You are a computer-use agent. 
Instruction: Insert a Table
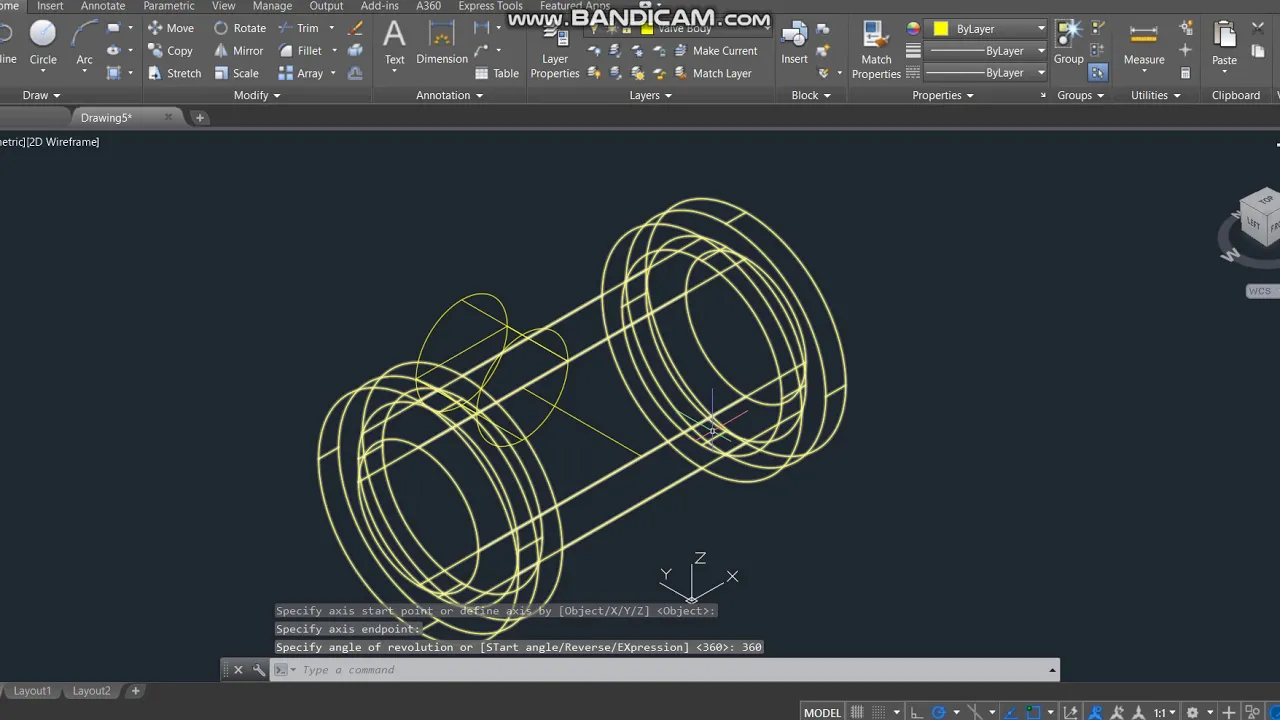(497, 73)
